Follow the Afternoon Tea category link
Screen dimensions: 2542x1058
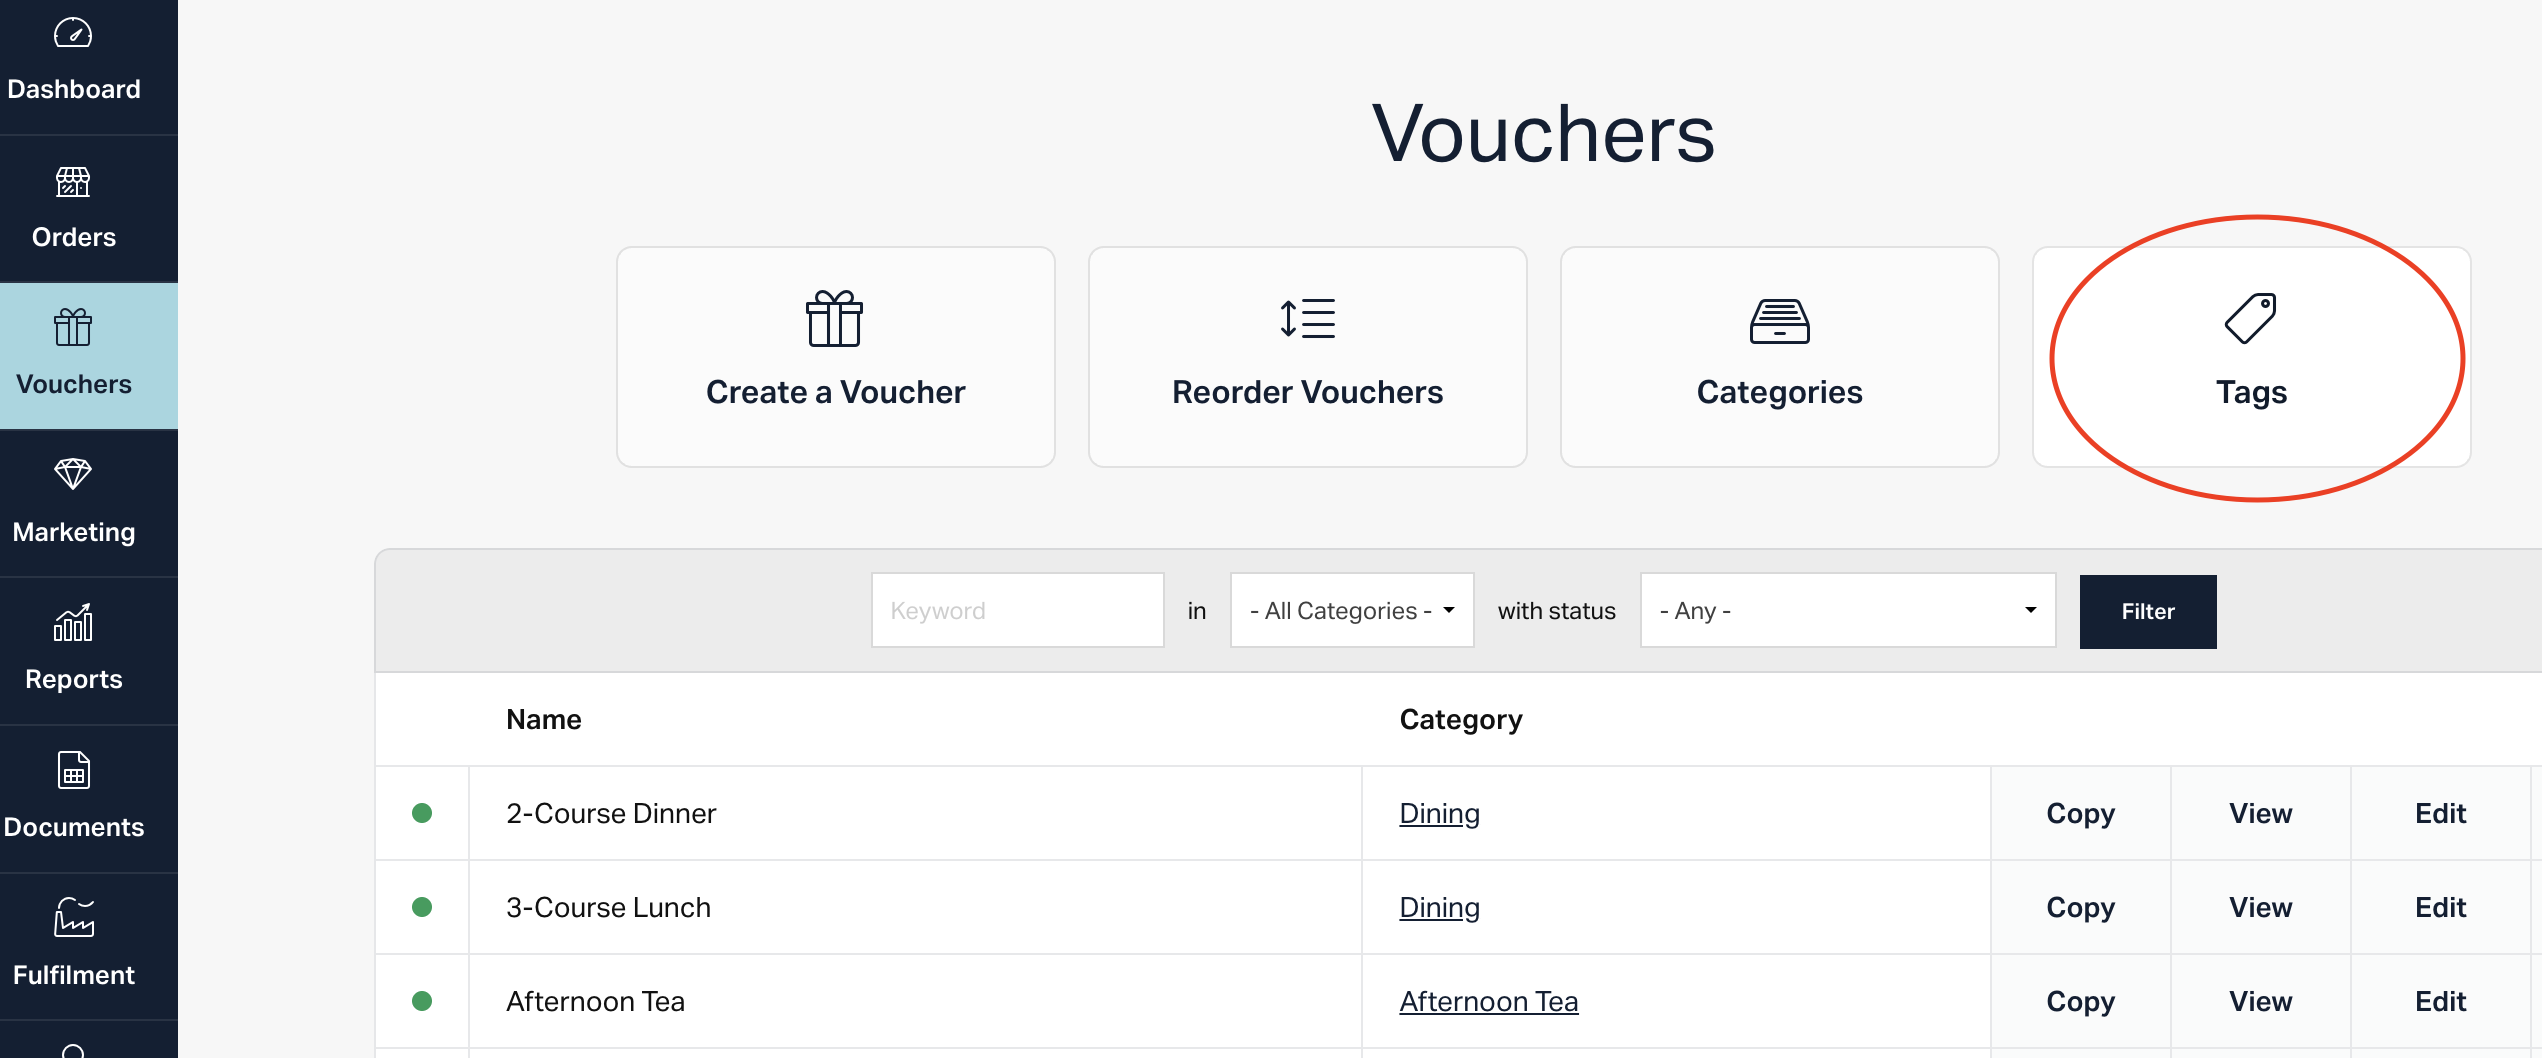coord(1488,1001)
